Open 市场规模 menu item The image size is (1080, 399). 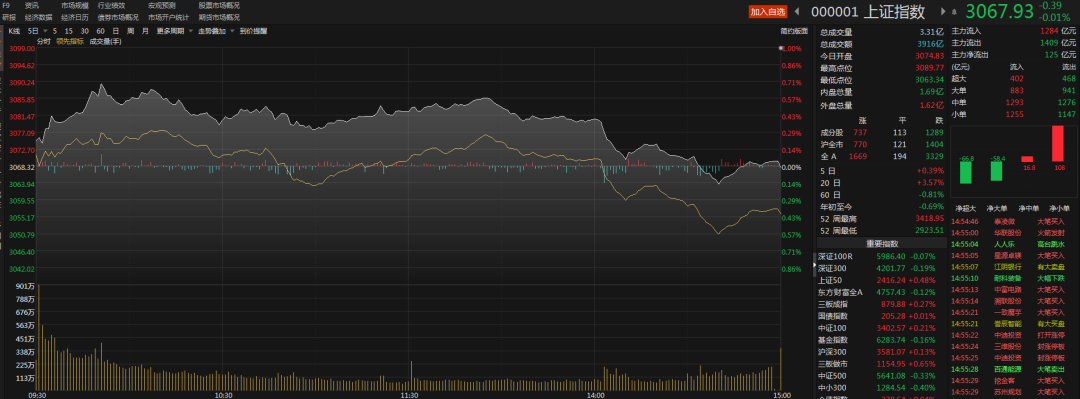point(75,6)
